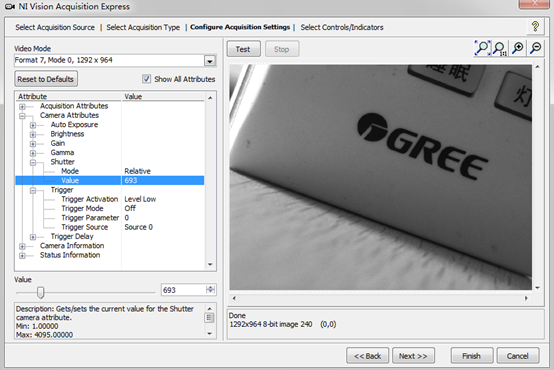Click the Test button
Image resolution: width=554 pixels, height=370 pixels.
coord(243,49)
